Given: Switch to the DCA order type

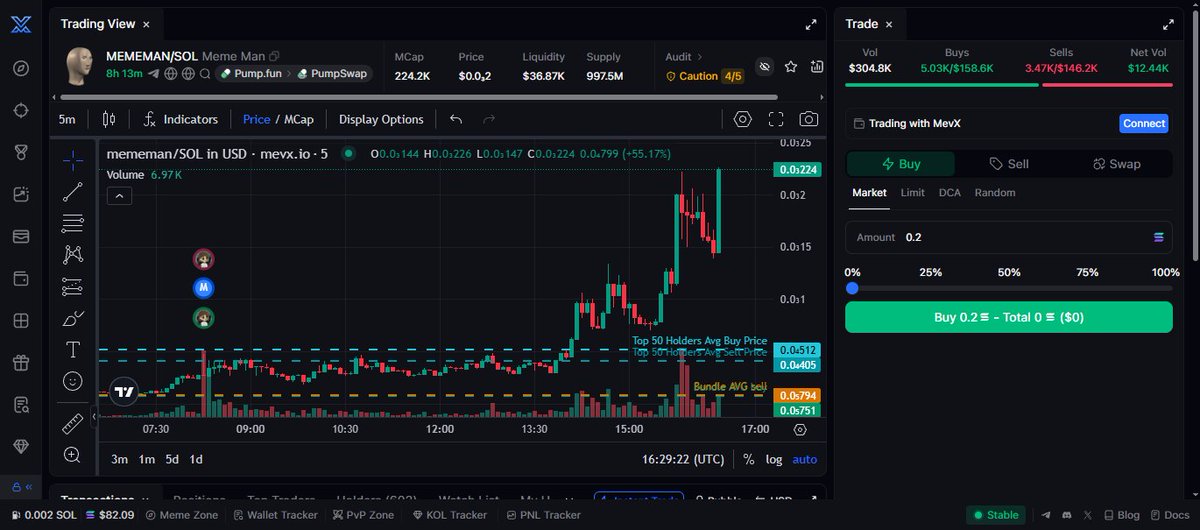Looking at the screenshot, I should point(949,193).
